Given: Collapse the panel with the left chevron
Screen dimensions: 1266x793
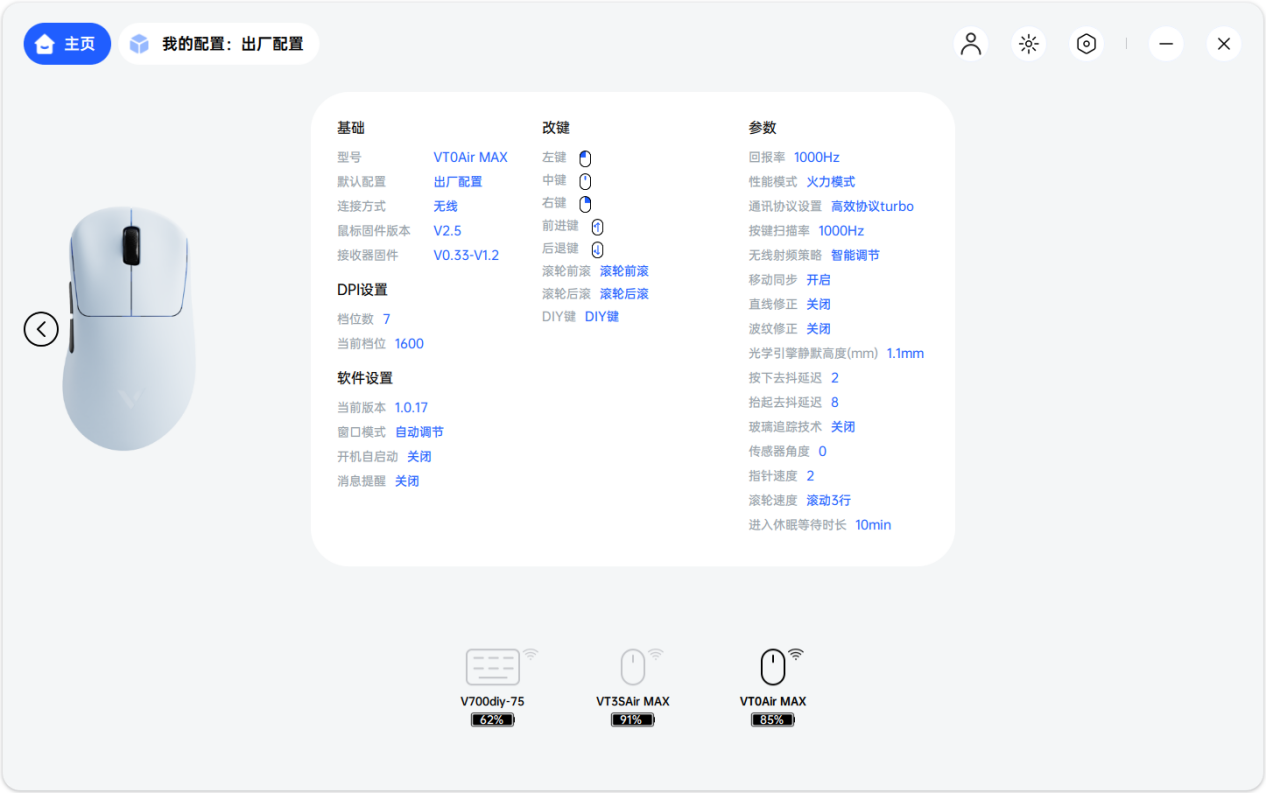Looking at the screenshot, I should coord(41,328).
